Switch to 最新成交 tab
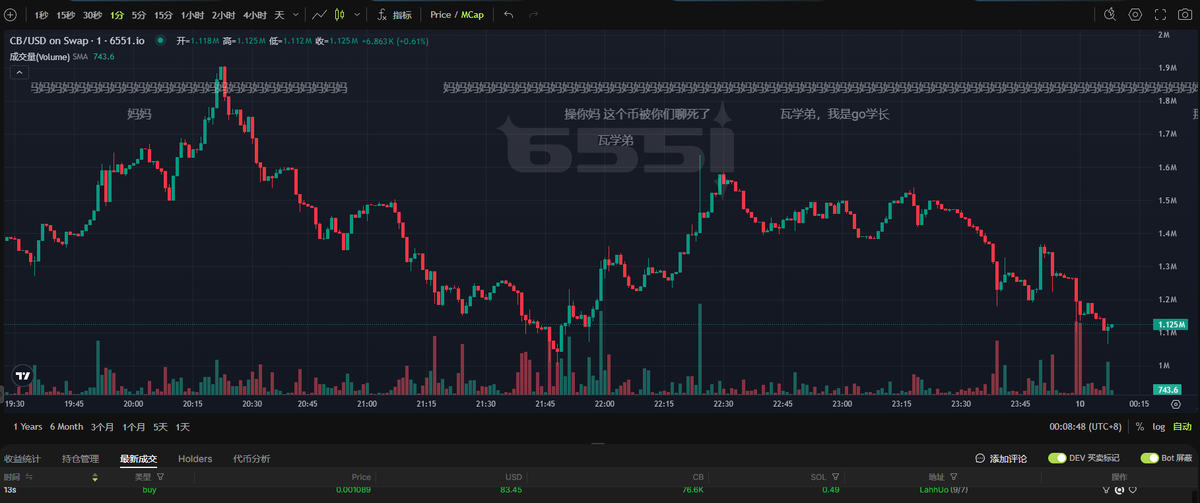This screenshot has width=1200, height=503. [138, 458]
